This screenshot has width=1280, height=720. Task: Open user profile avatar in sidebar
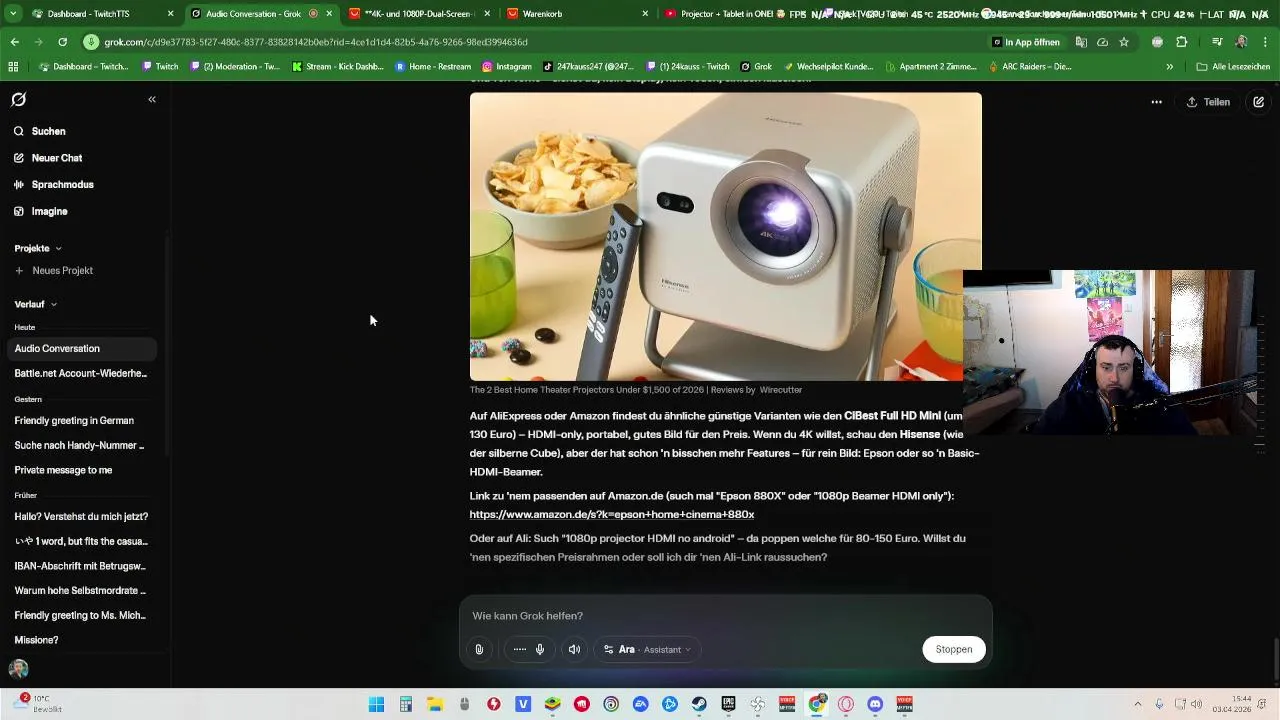coord(19,669)
